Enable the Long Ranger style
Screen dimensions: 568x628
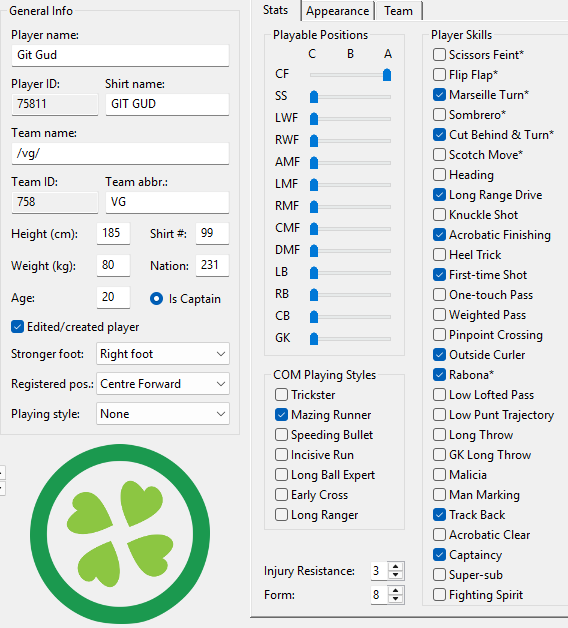click(x=281, y=515)
